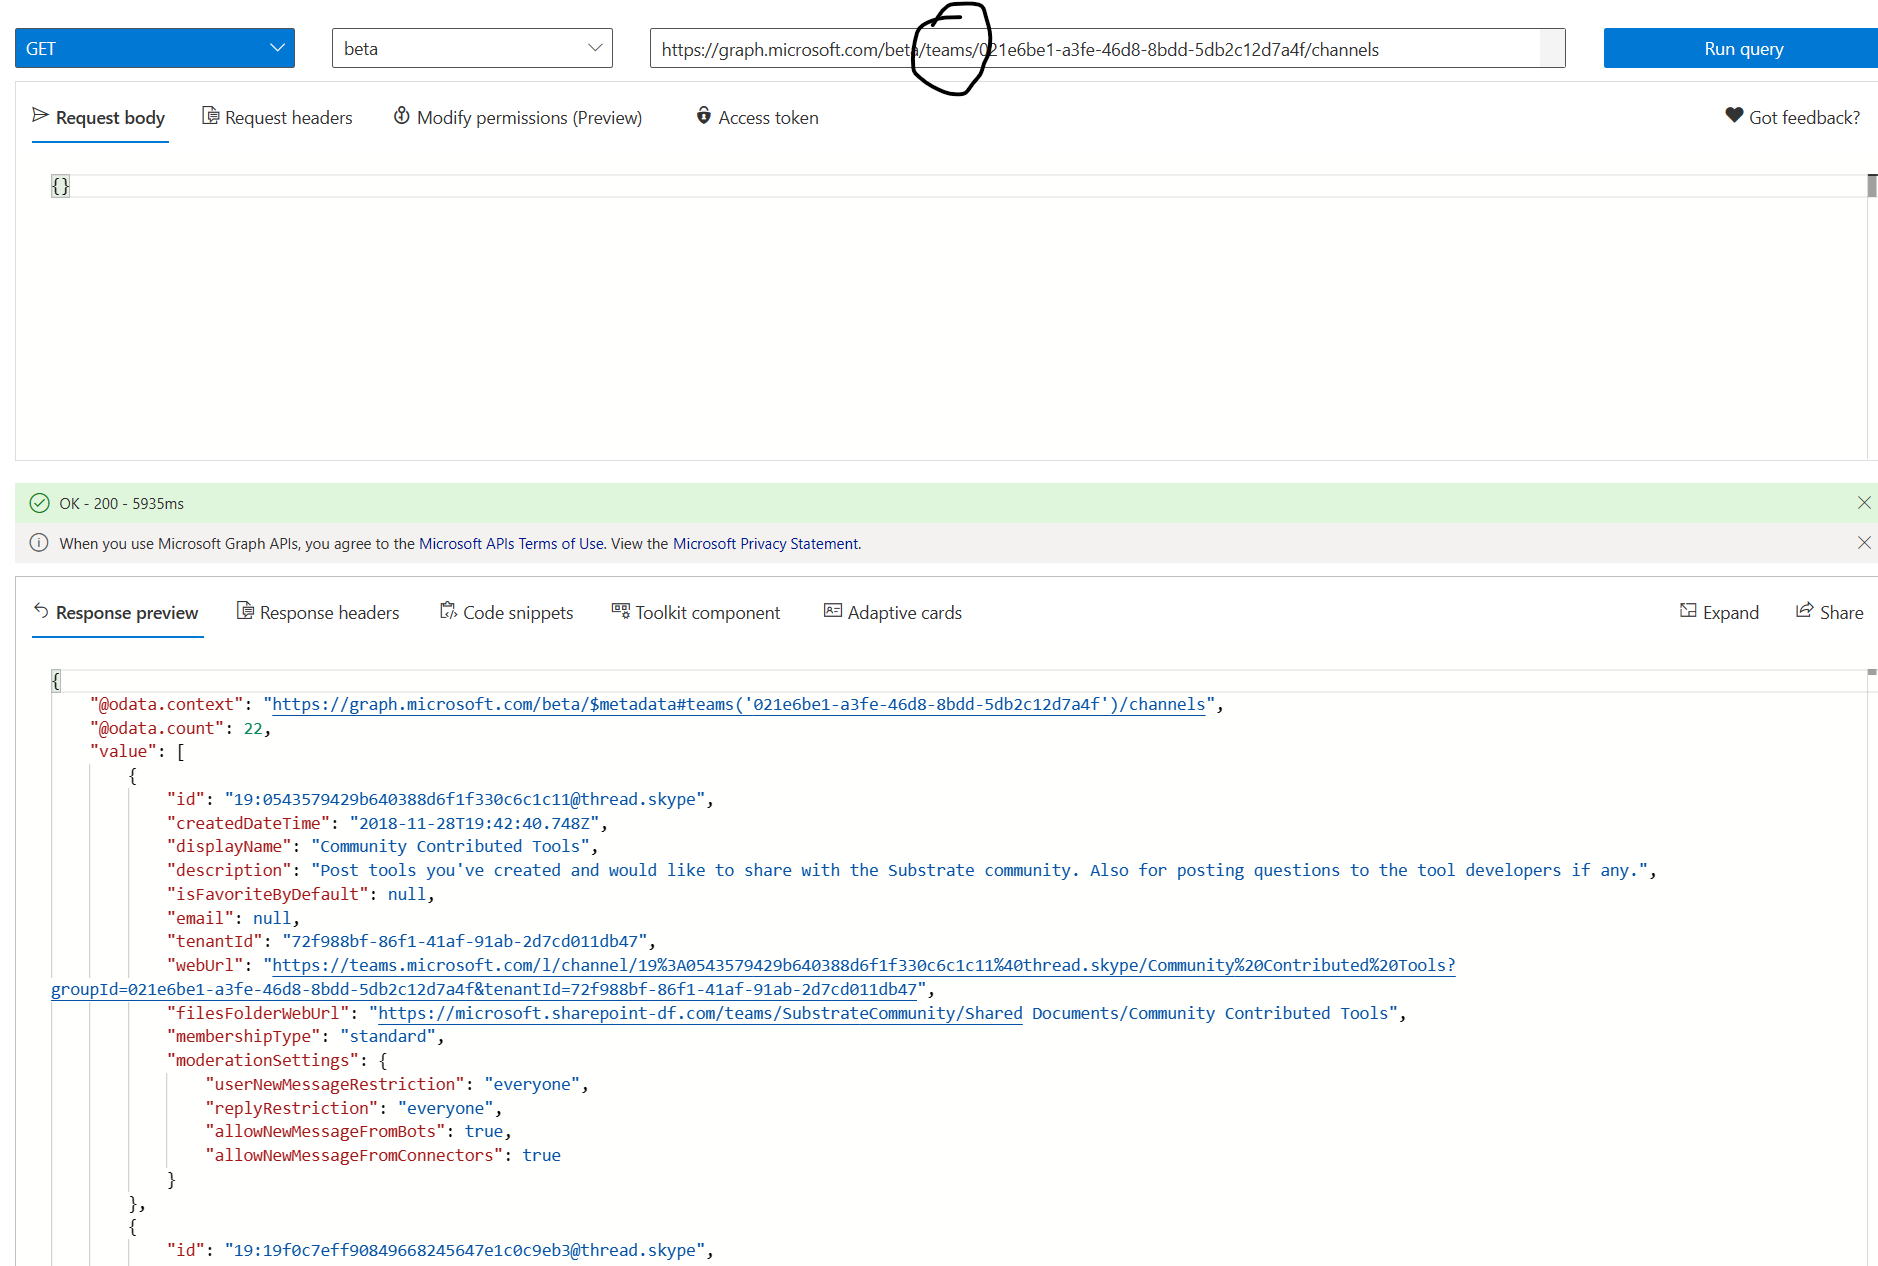The image size is (1878, 1266).
Task: Dismiss the Terms of Use notice
Action: pyautogui.click(x=1864, y=543)
